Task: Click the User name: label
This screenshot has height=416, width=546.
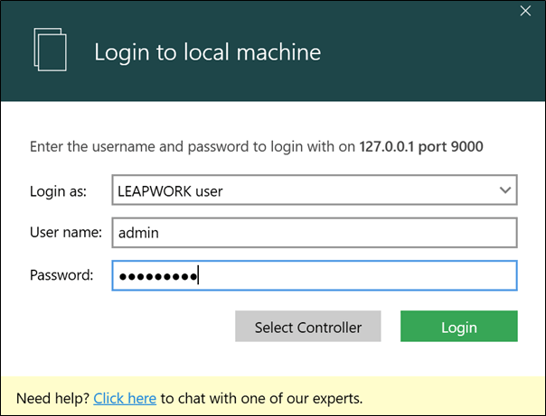Action: tap(66, 232)
